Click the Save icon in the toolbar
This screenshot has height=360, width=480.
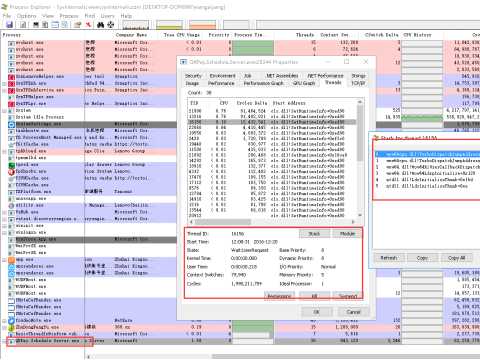9,25
